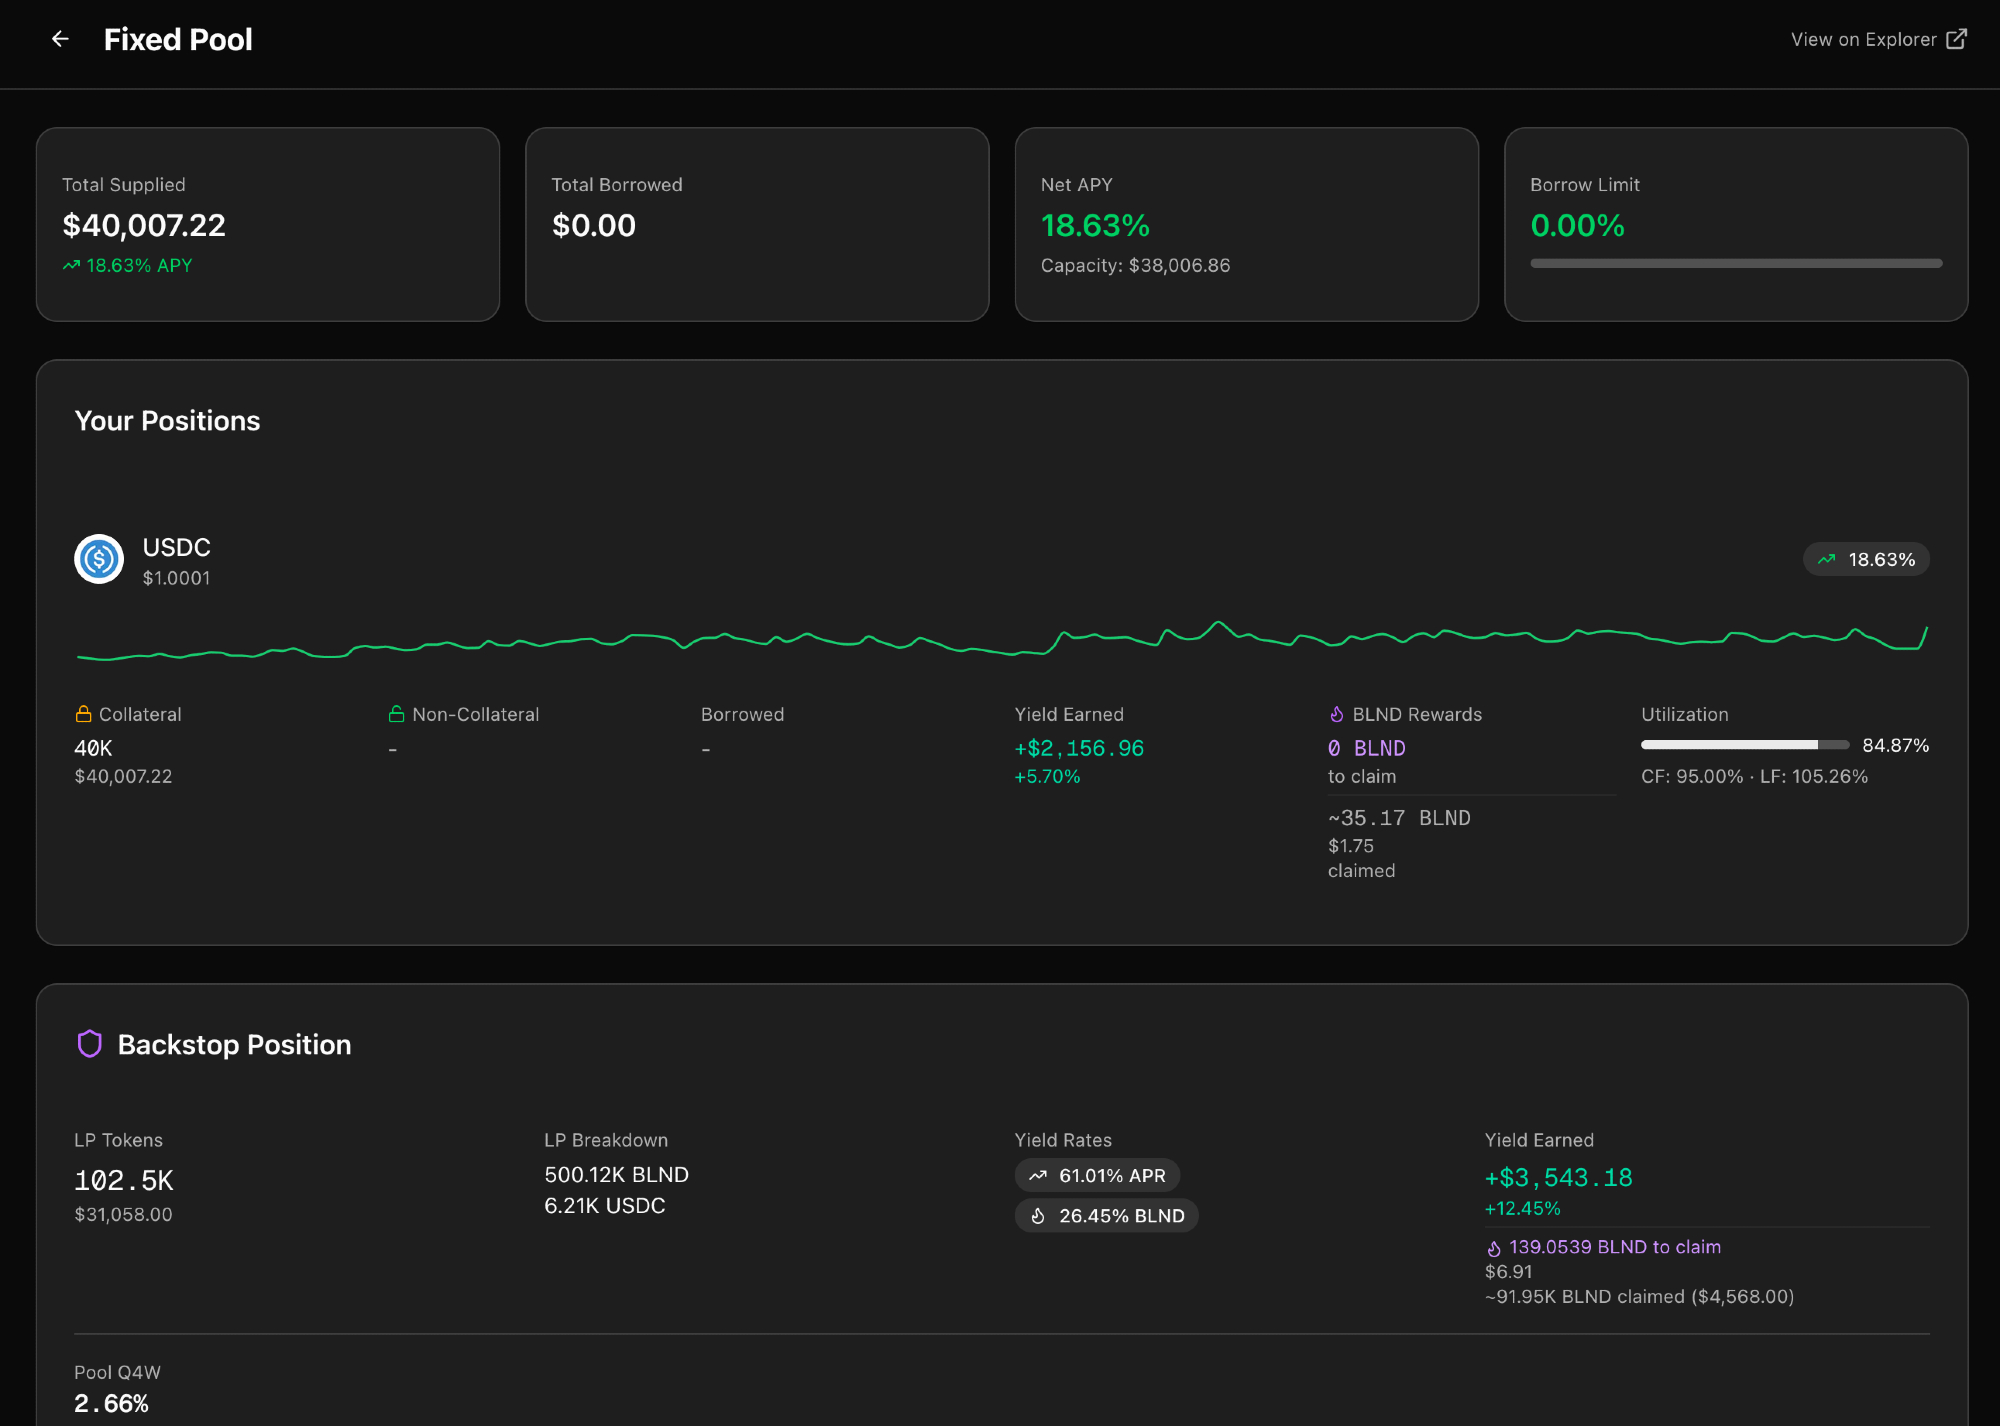Screen dimensions: 2000x1426
Task: Click the Total Supplied card
Action: [x=267, y=224]
